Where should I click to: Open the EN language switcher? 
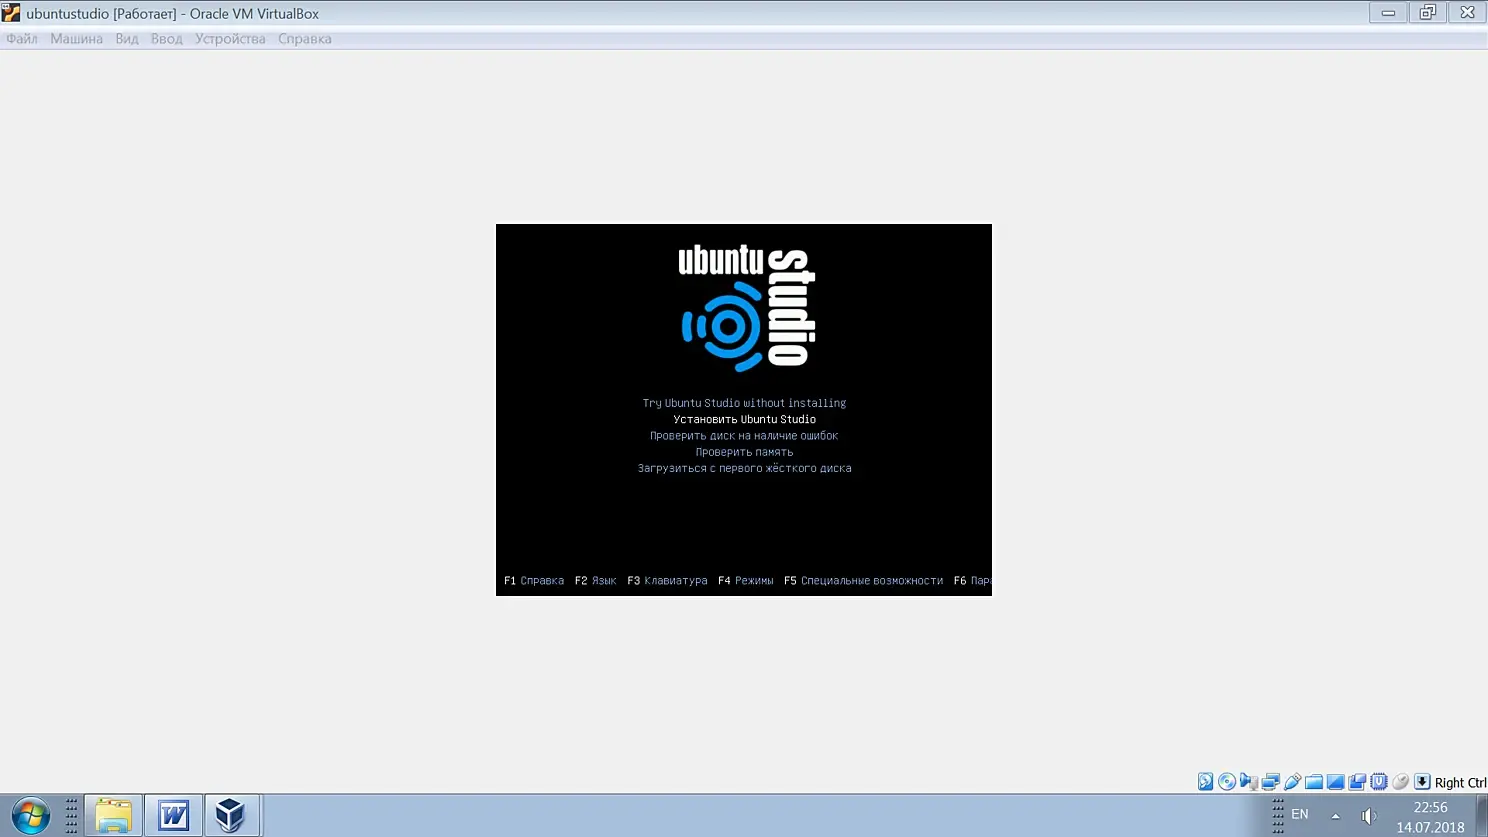[x=1300, y=814]
